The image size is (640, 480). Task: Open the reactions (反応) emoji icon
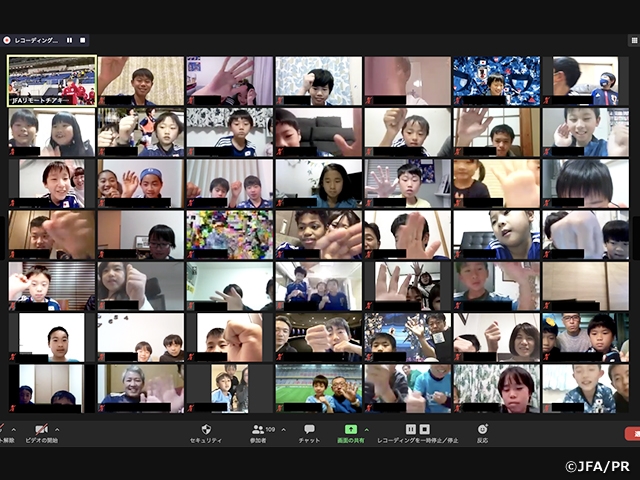click(483, 429)
